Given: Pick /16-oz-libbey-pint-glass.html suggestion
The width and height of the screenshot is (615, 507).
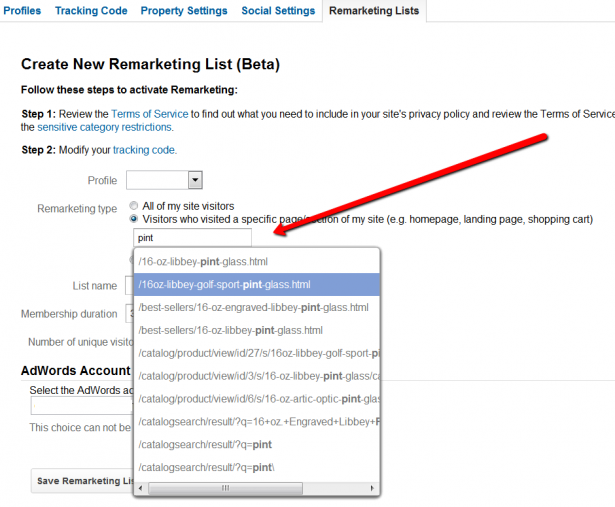Looking at the screenshot, I should 257,262.
